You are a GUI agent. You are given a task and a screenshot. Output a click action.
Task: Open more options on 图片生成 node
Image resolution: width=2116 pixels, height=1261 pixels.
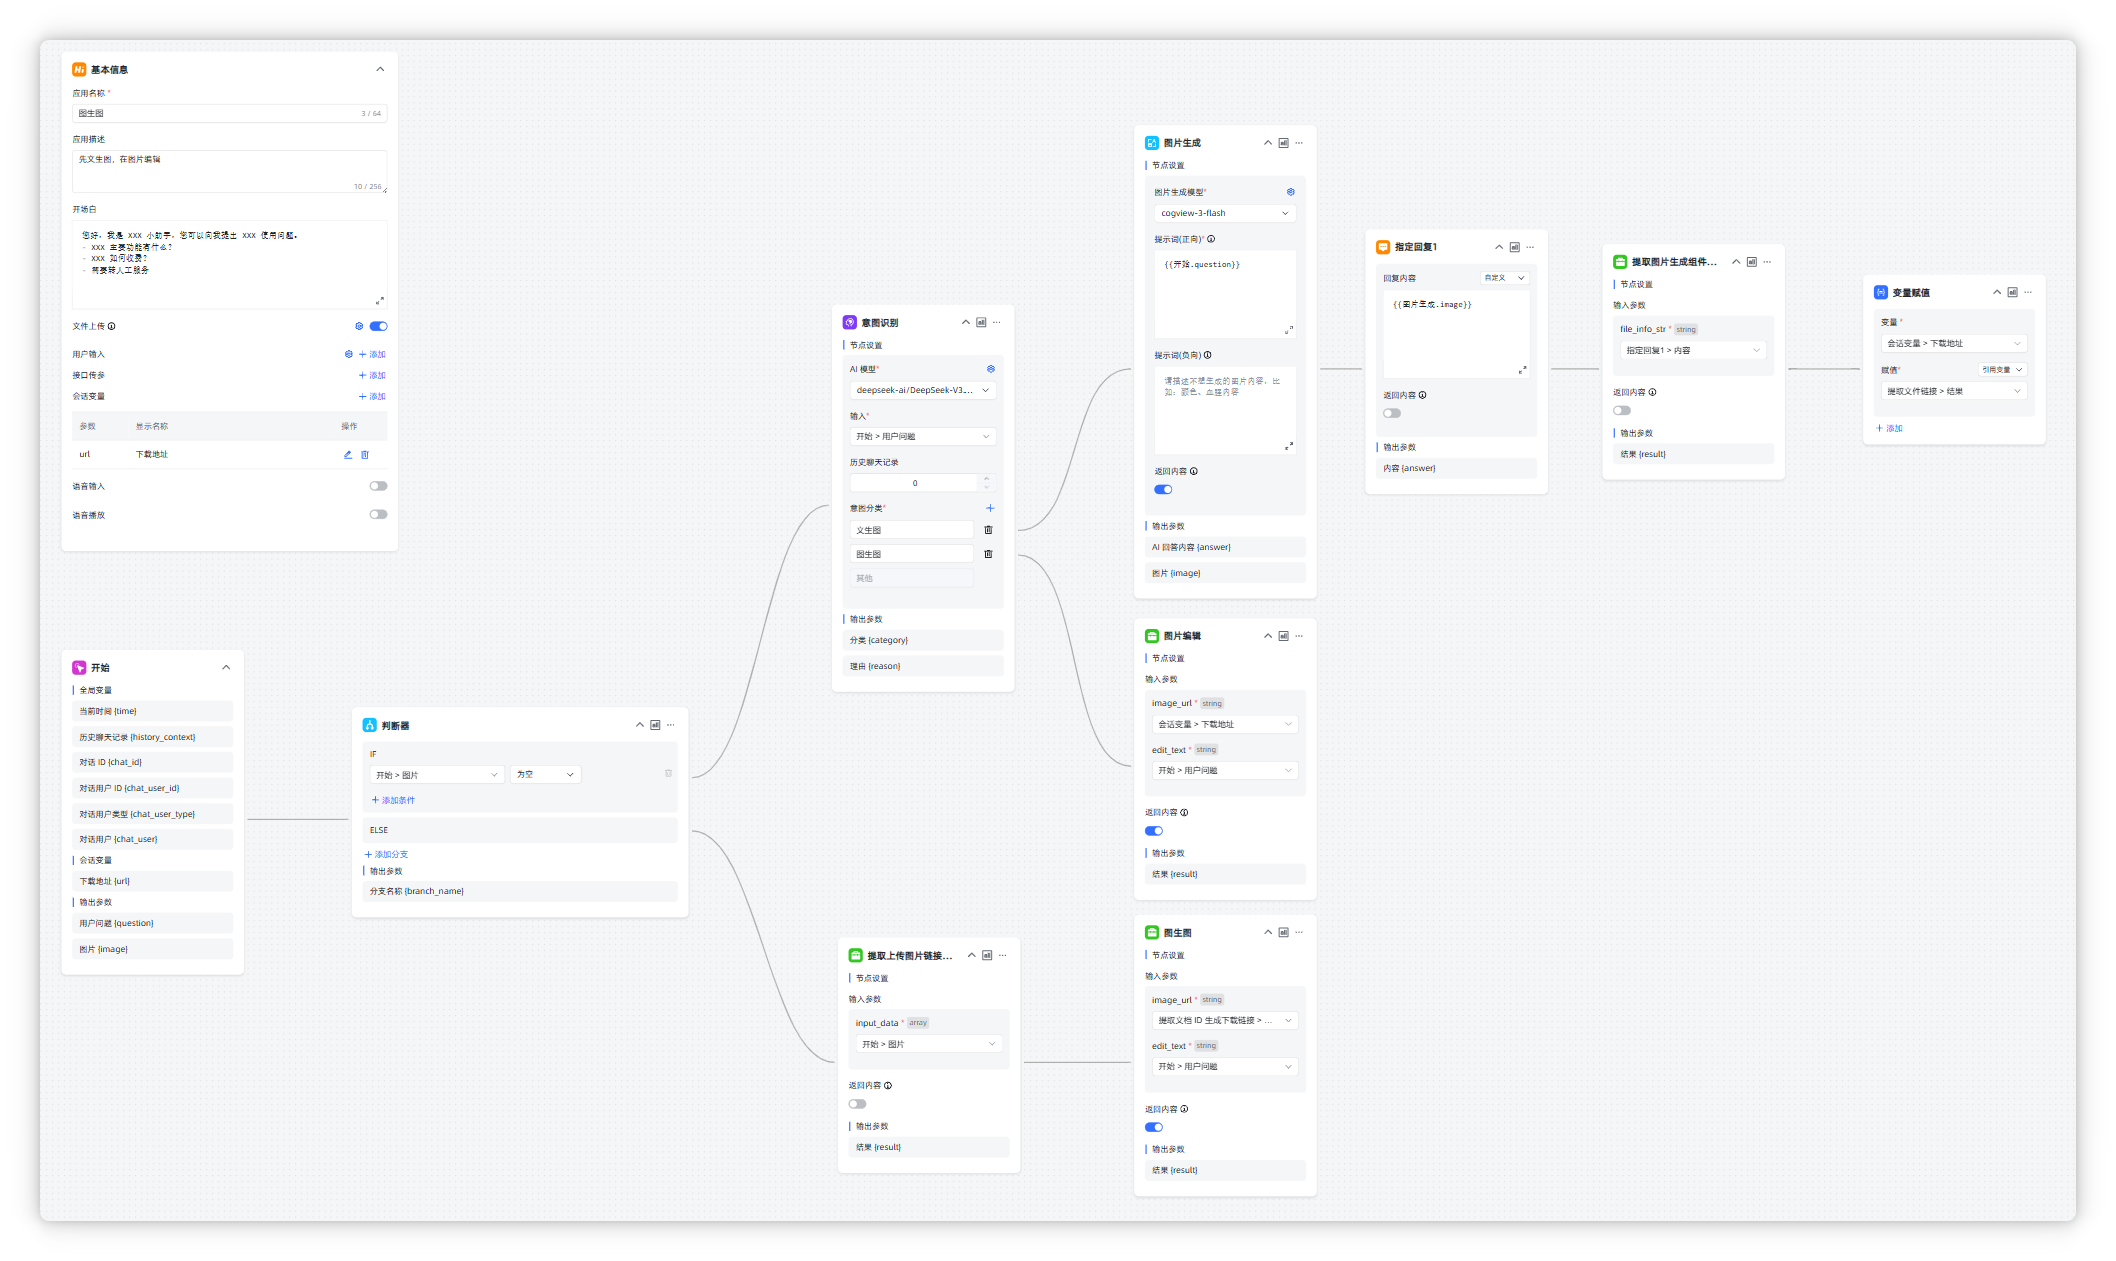pyautogui.click(x=1299, y=143)
